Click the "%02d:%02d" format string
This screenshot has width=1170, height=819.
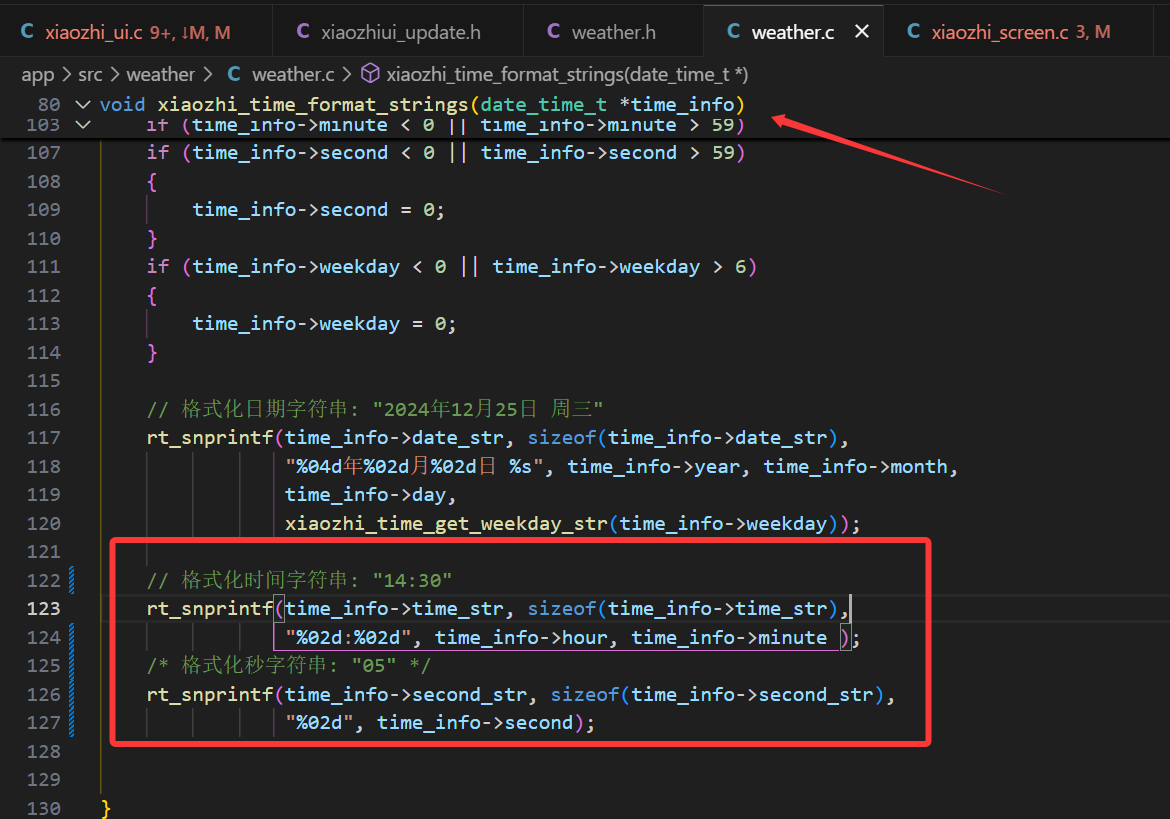pyautogui.click(x=348, y=638)
